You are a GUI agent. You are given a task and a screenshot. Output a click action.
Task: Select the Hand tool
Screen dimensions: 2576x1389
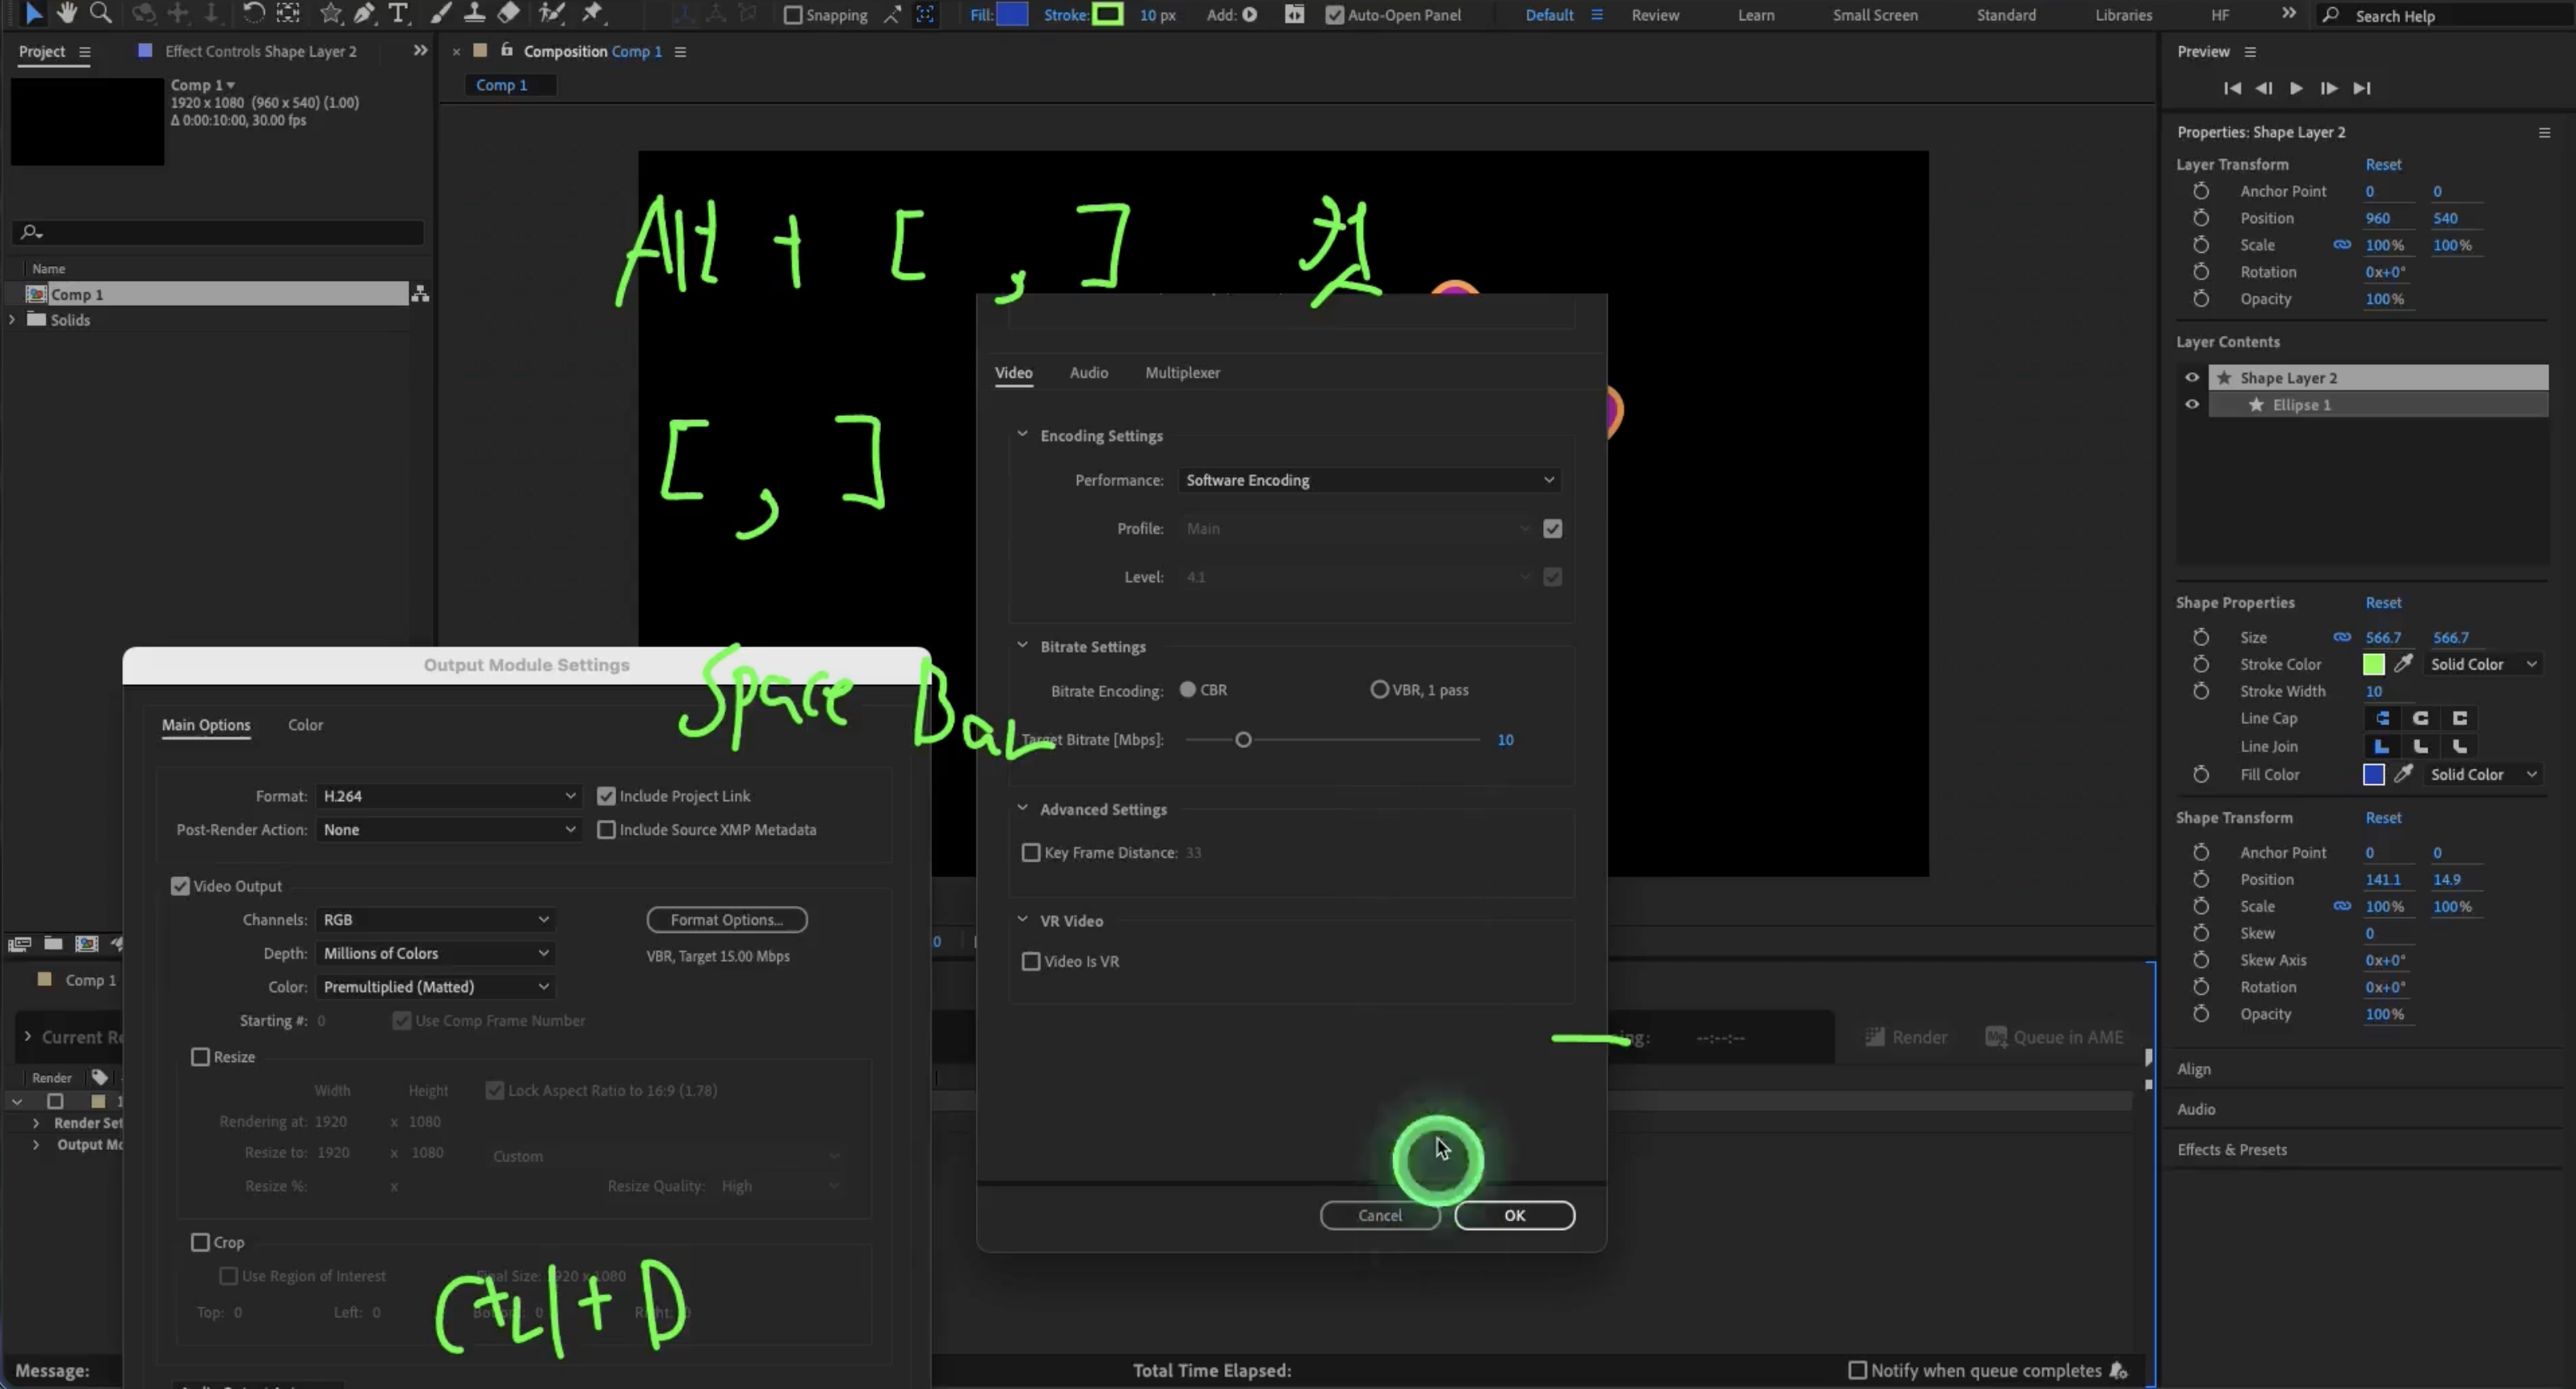(x=66, y=13)
